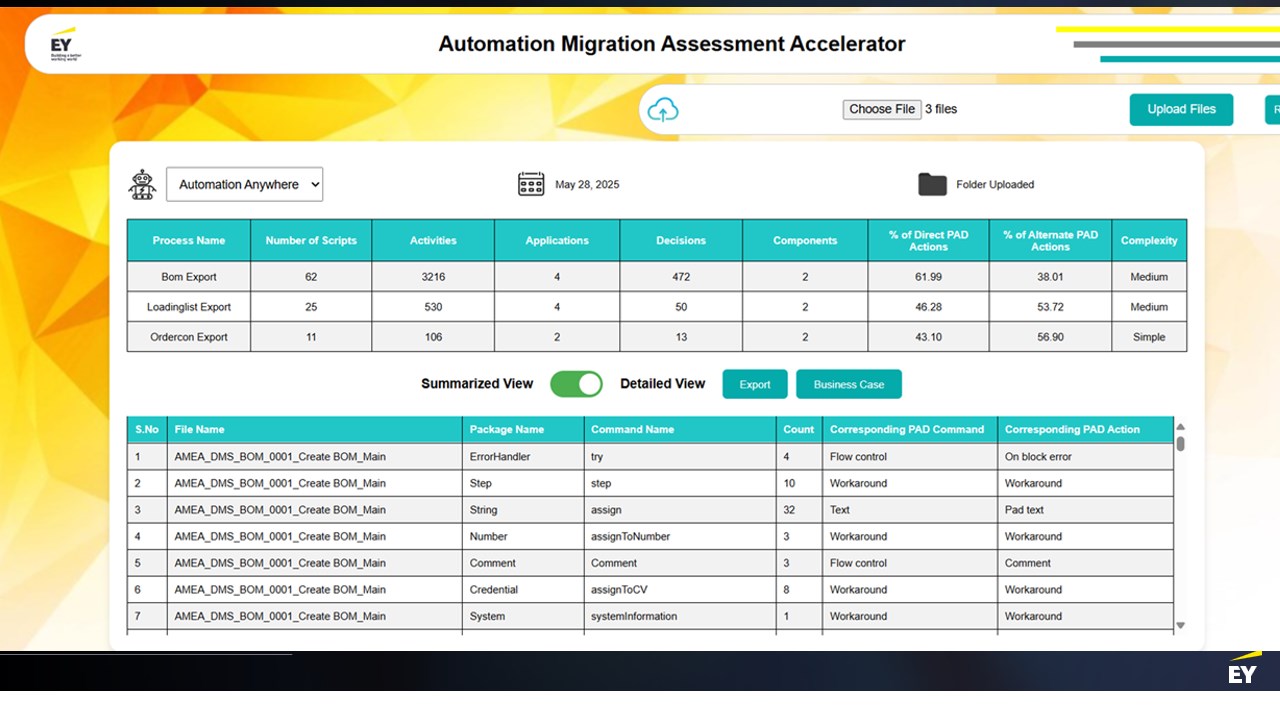Click activities value 3216
The image size is (1280, 720).
click(433, 277)
